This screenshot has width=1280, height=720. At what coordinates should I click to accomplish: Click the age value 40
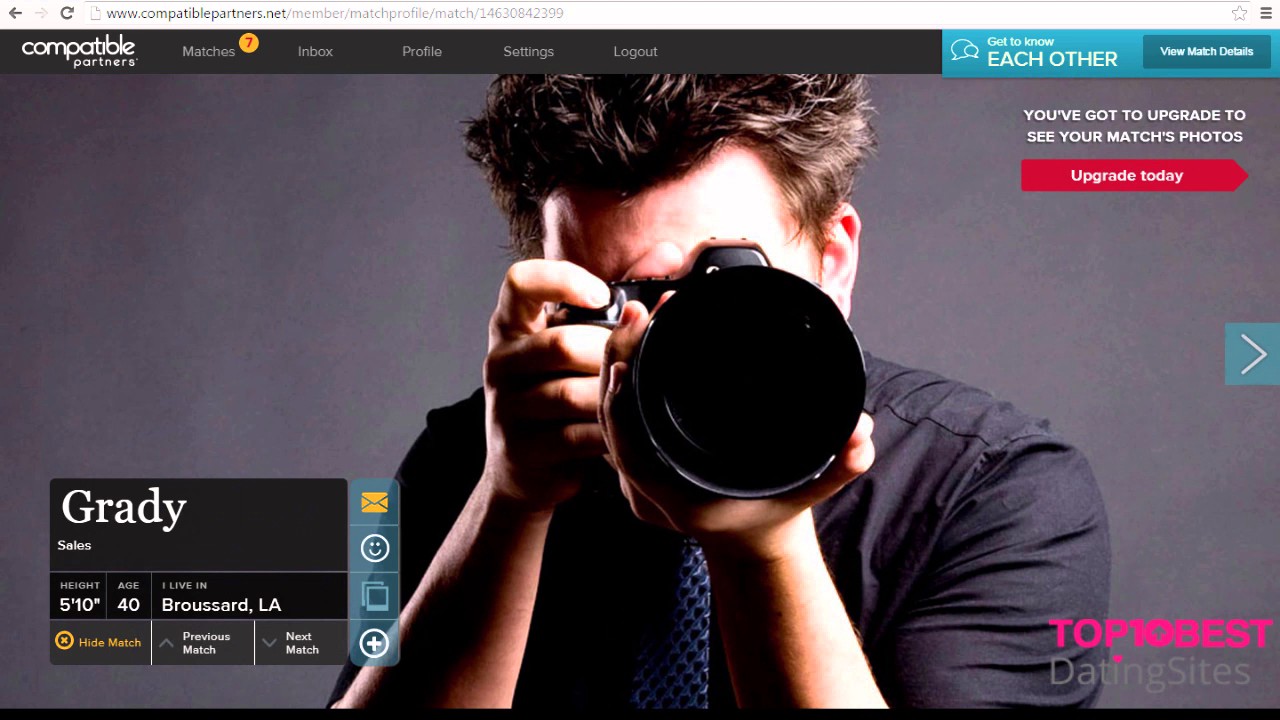coord(128,605)
